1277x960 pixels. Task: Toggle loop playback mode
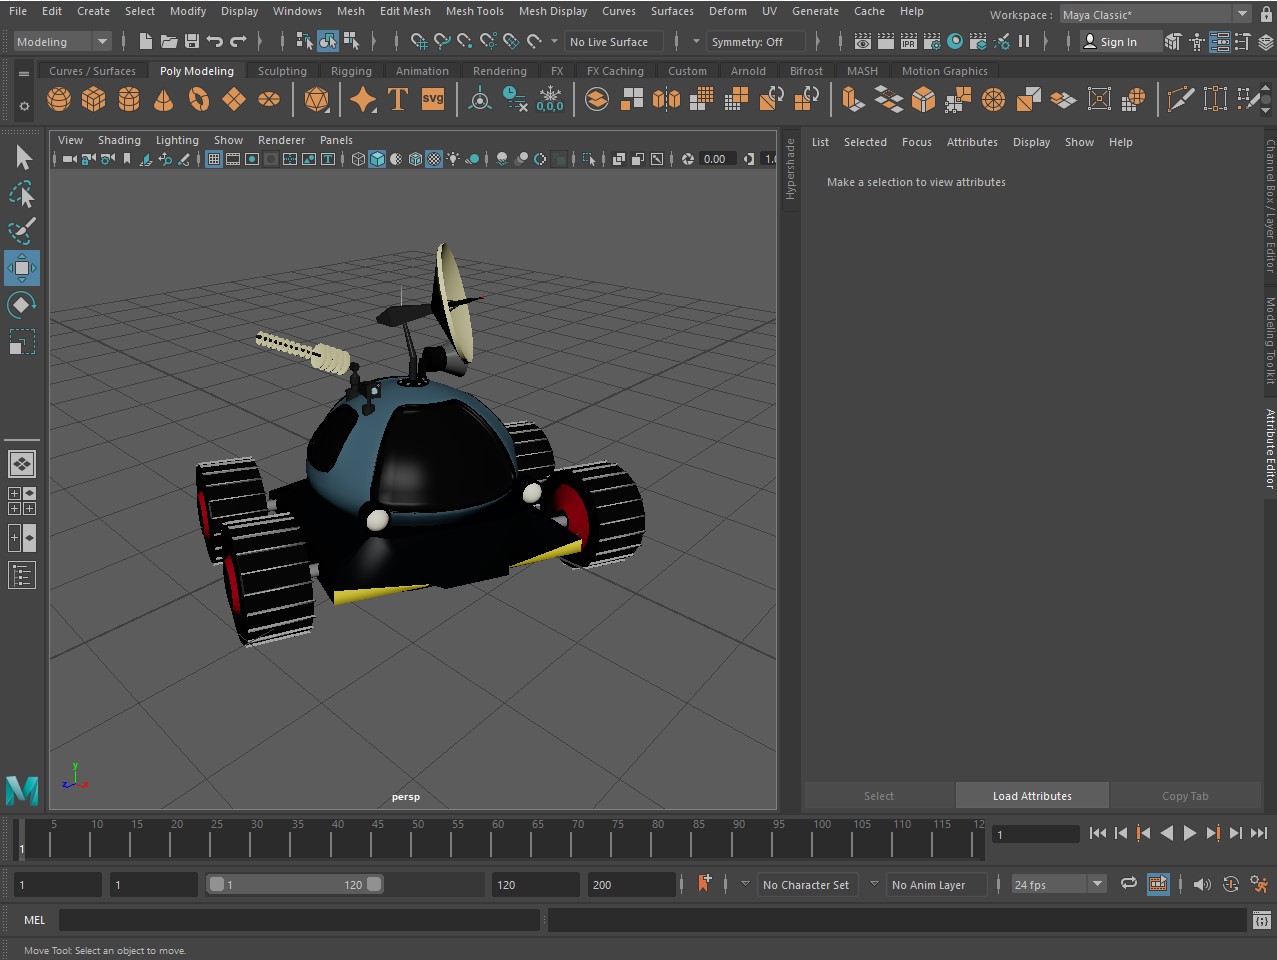point(1128,884)
